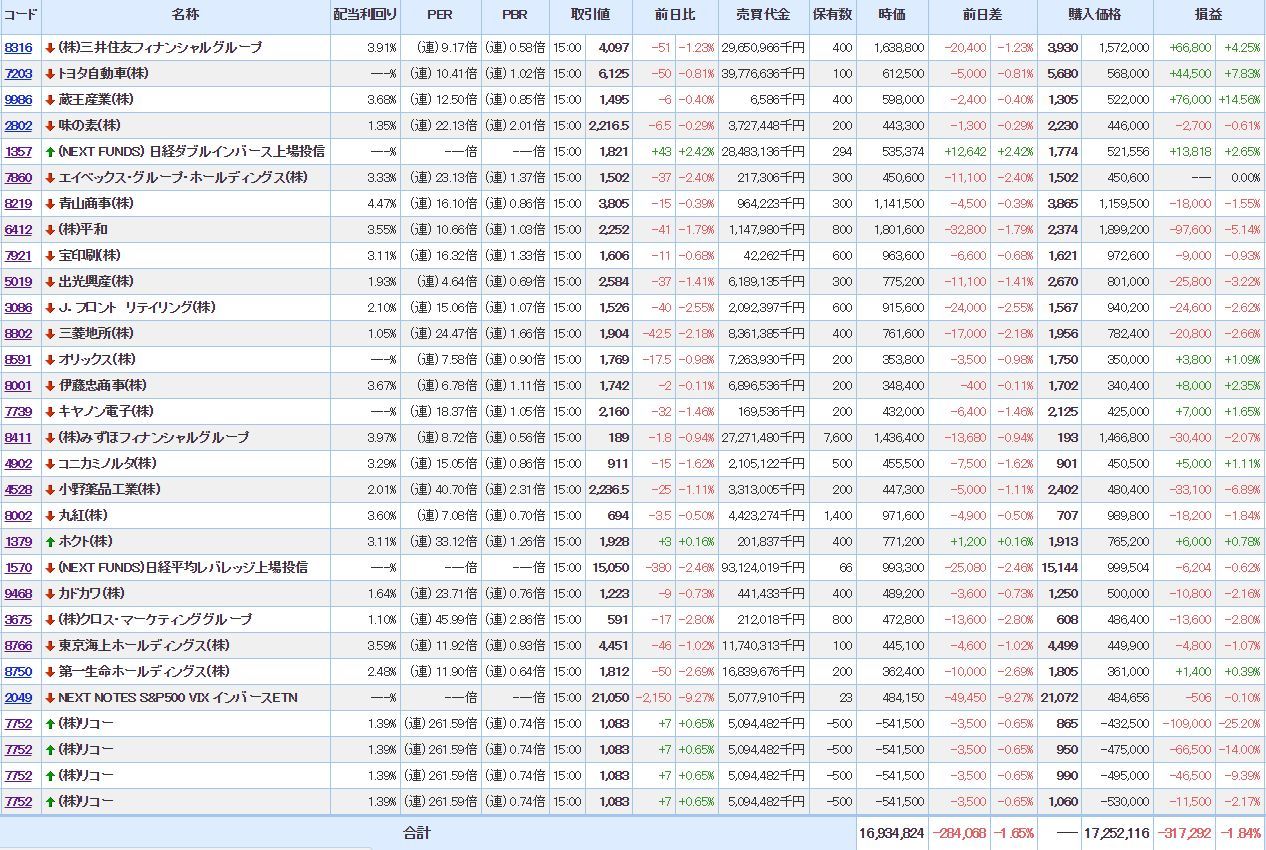Select the 4528 小野薬品工業 code link
Image resolution: width=1266 pixels, height=850 pixels.
tap(18, 490)
